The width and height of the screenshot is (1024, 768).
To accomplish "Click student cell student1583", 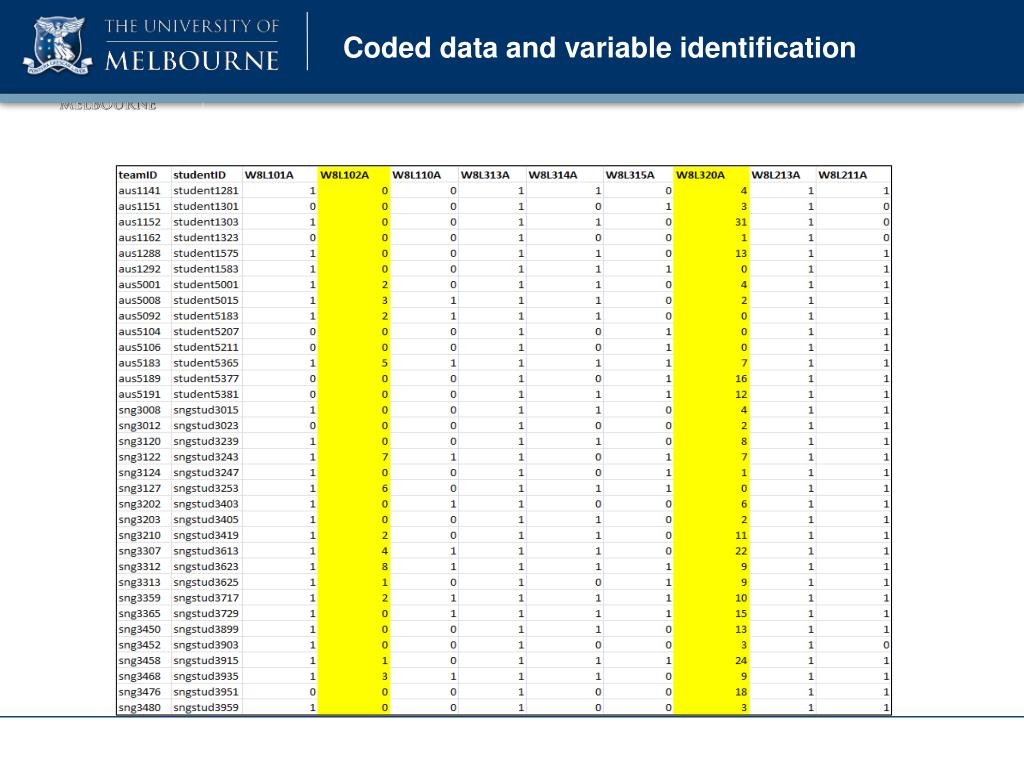I will [x=206, y=269].
